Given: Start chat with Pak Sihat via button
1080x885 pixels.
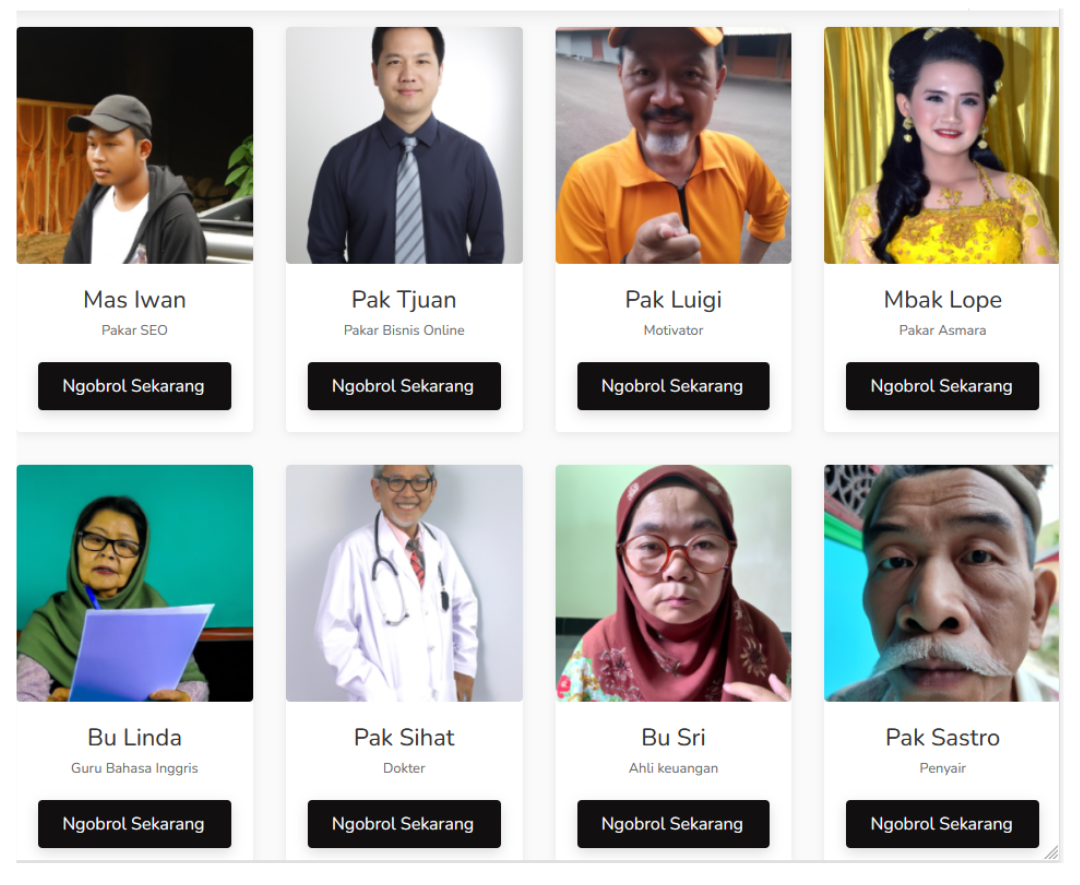Looking at the screenshot, I should [x=404, y=824].
